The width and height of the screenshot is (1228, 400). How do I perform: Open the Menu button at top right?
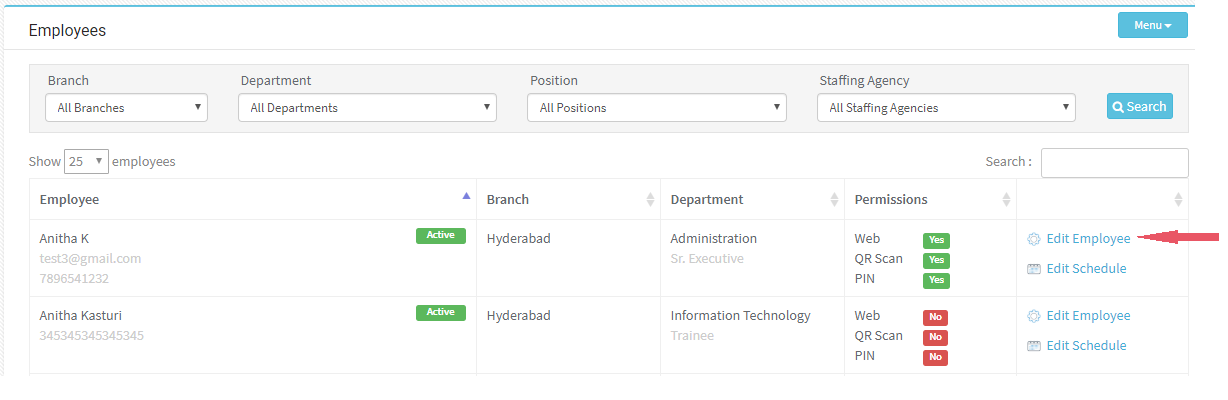1152,25
